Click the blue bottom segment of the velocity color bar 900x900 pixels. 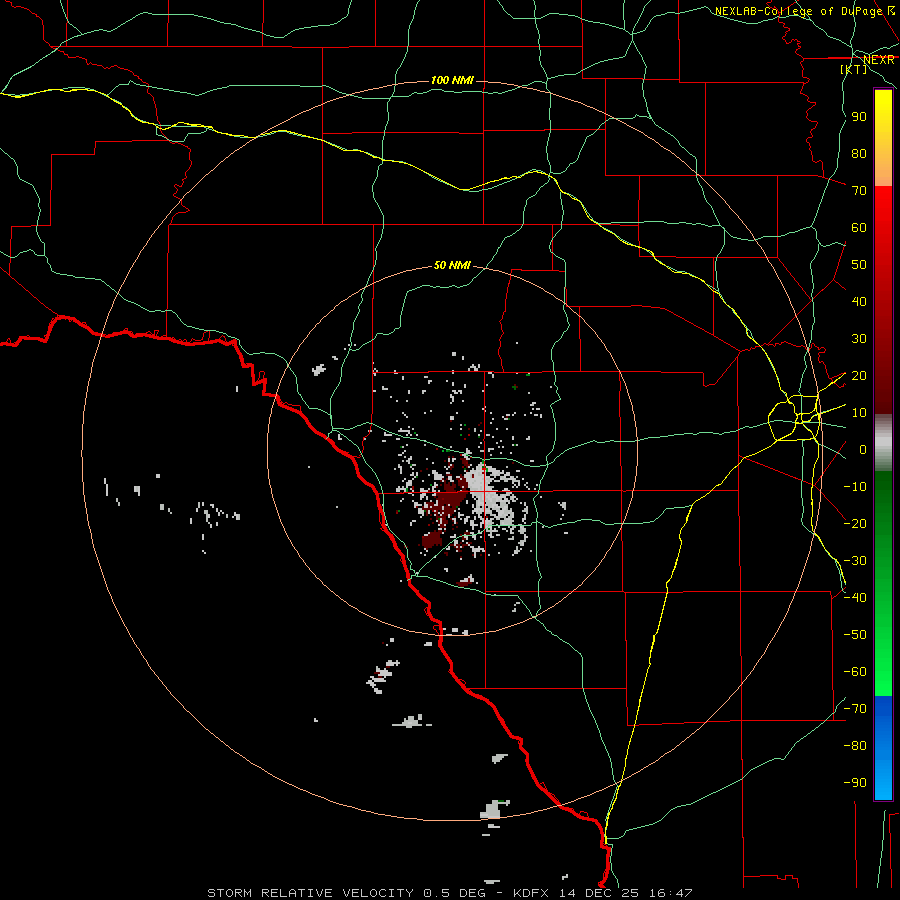(x=883, y=748)
